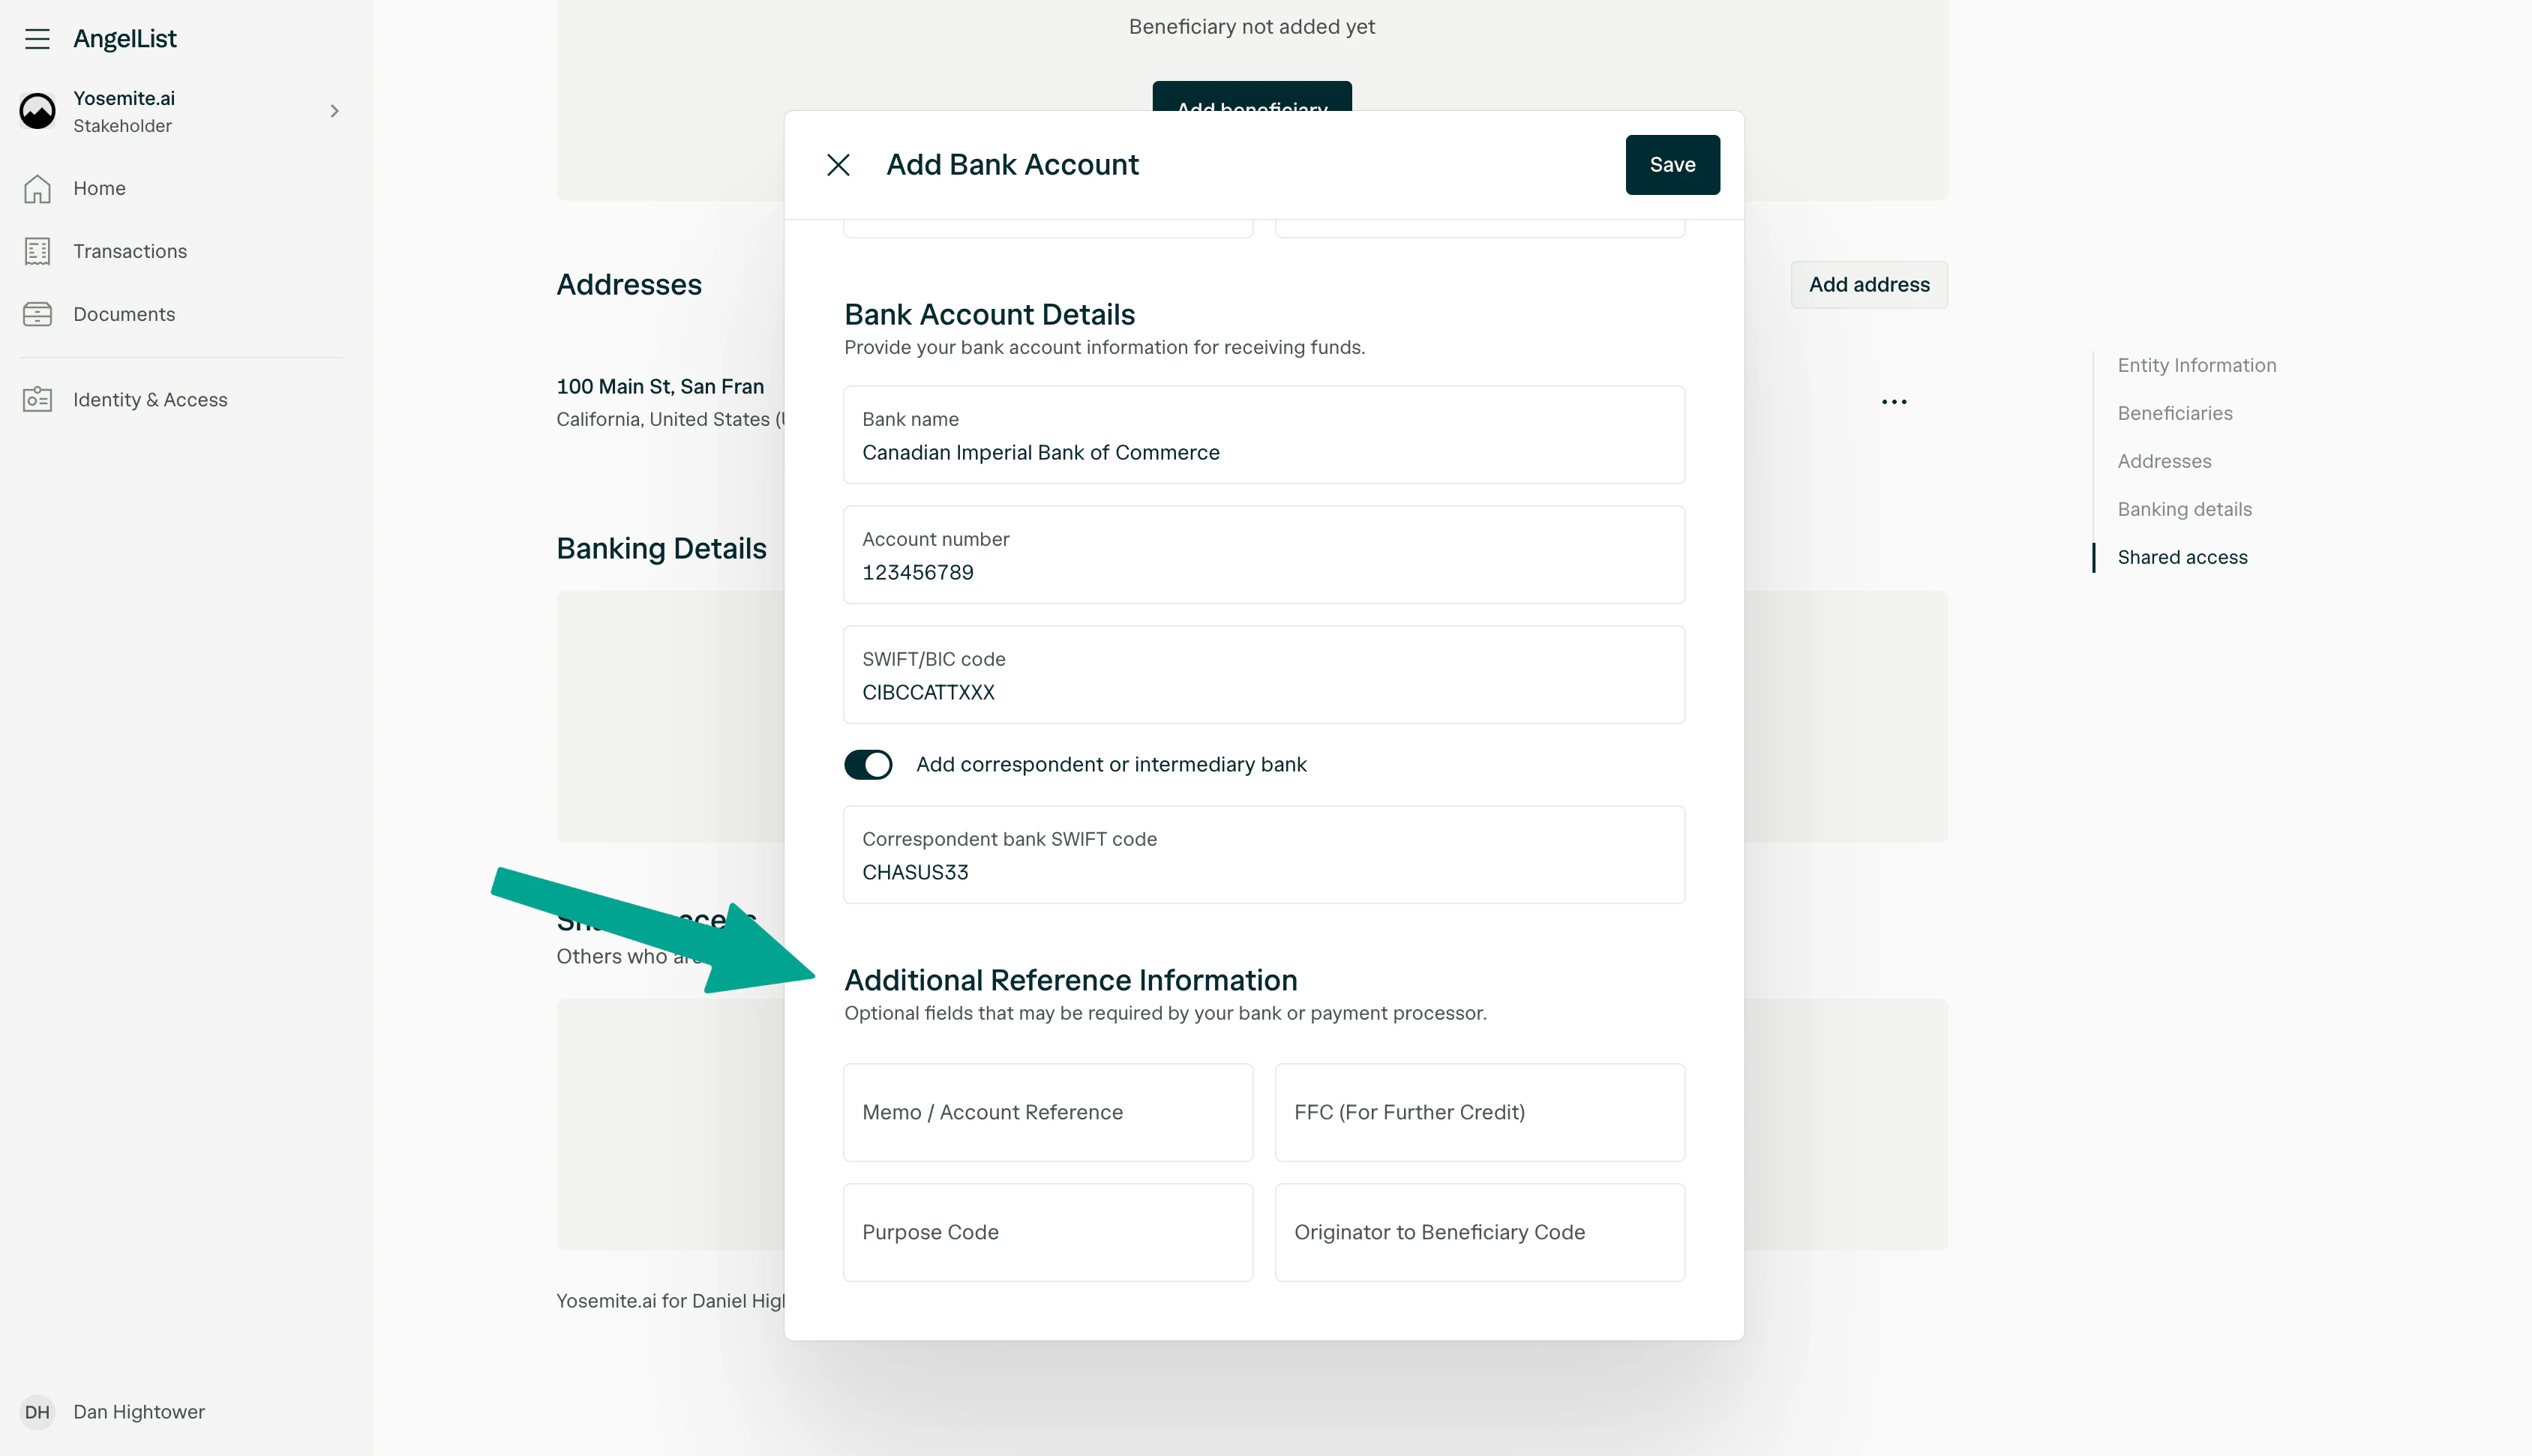Navigate to Entity Information section

click(2196, 364)
